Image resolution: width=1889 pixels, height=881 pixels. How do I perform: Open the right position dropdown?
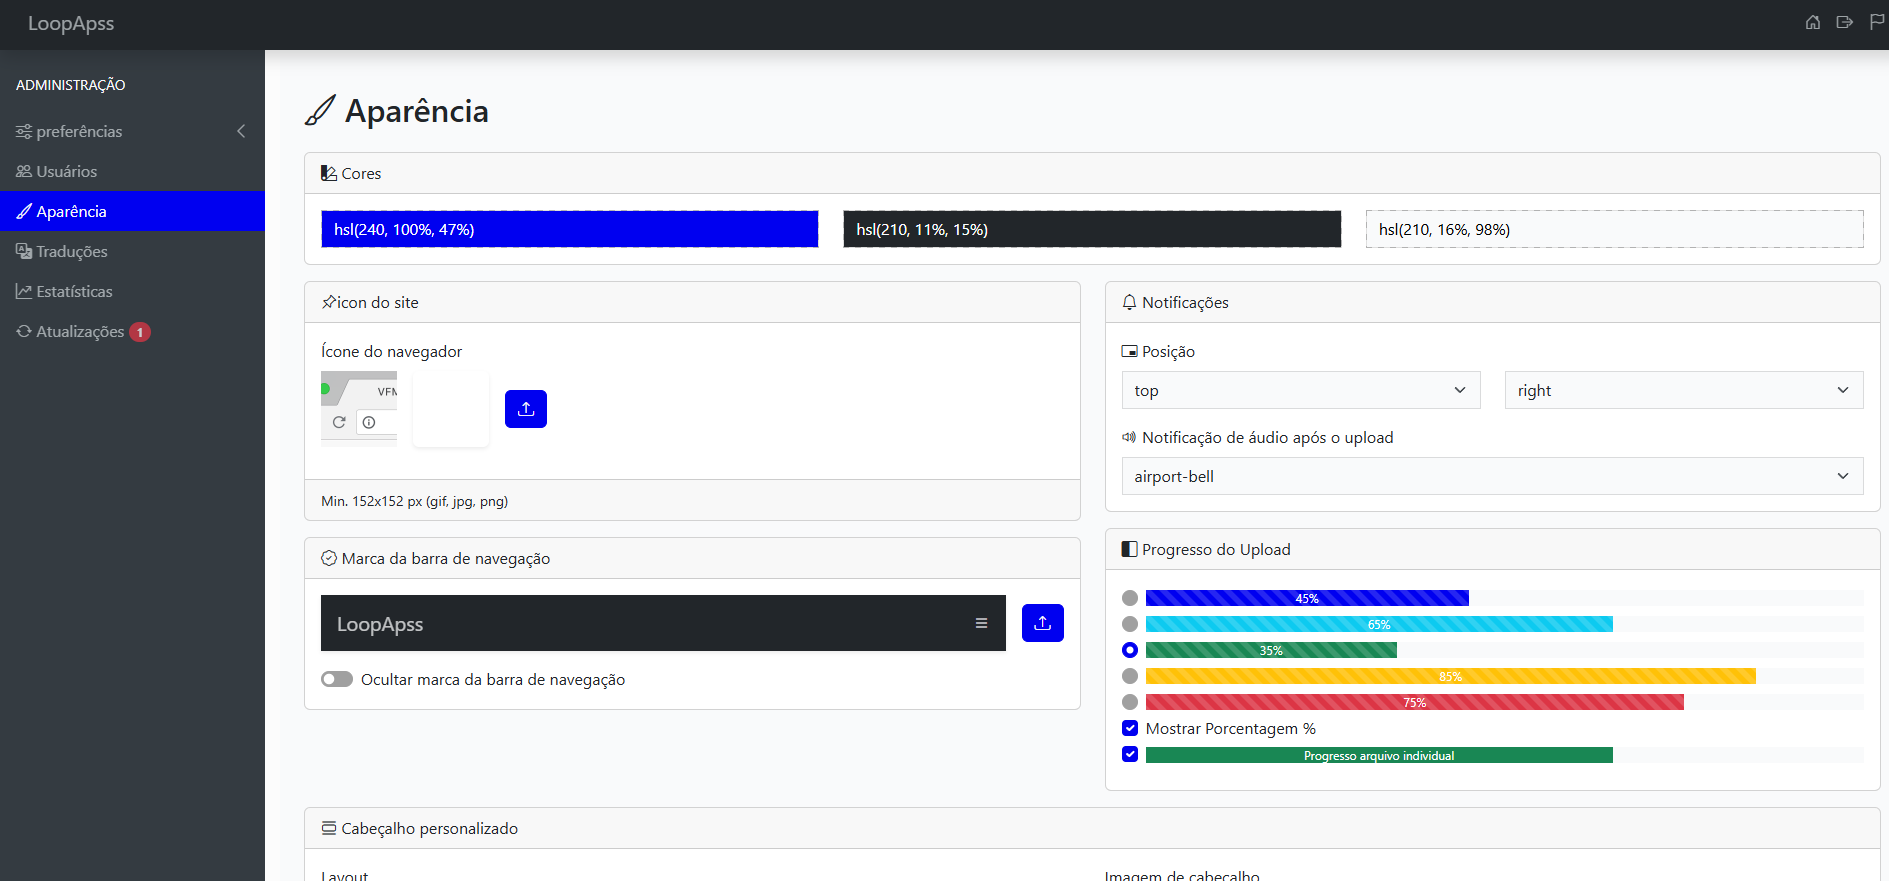pyautogui.click(x=1684, y=390)
